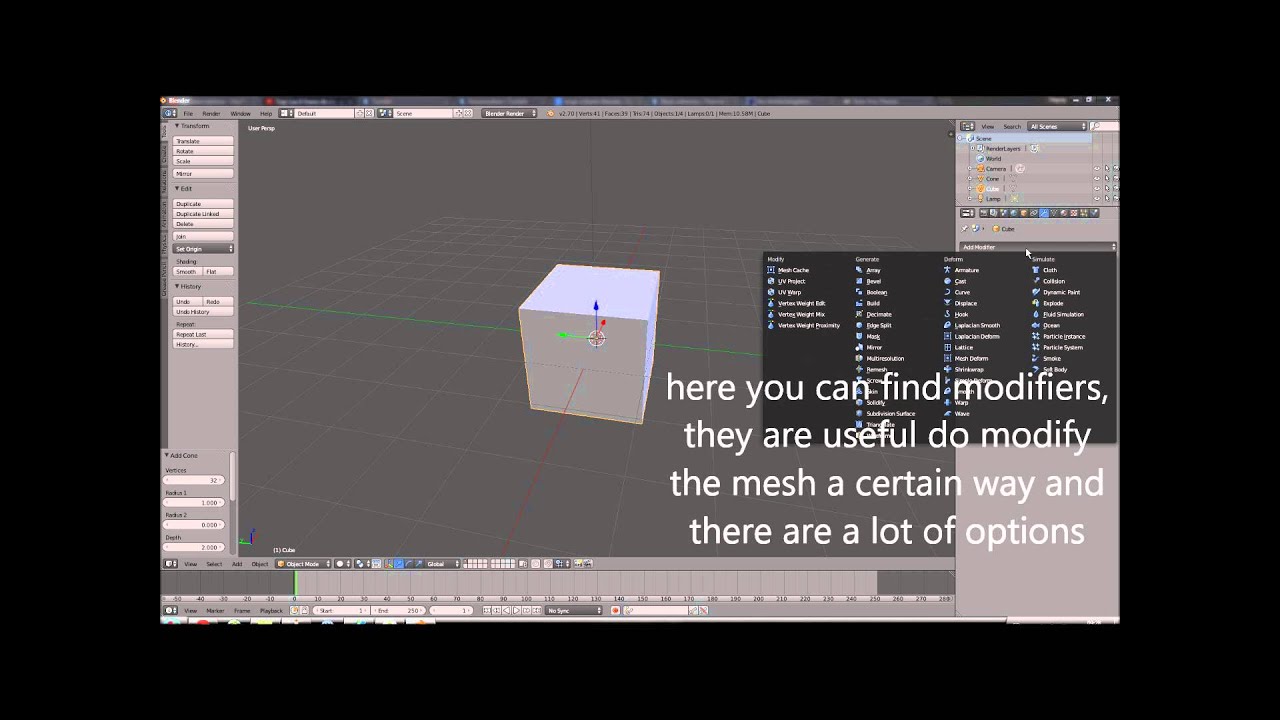Open the File menu
Screen dimensions: 1280x720
[187, 113]
